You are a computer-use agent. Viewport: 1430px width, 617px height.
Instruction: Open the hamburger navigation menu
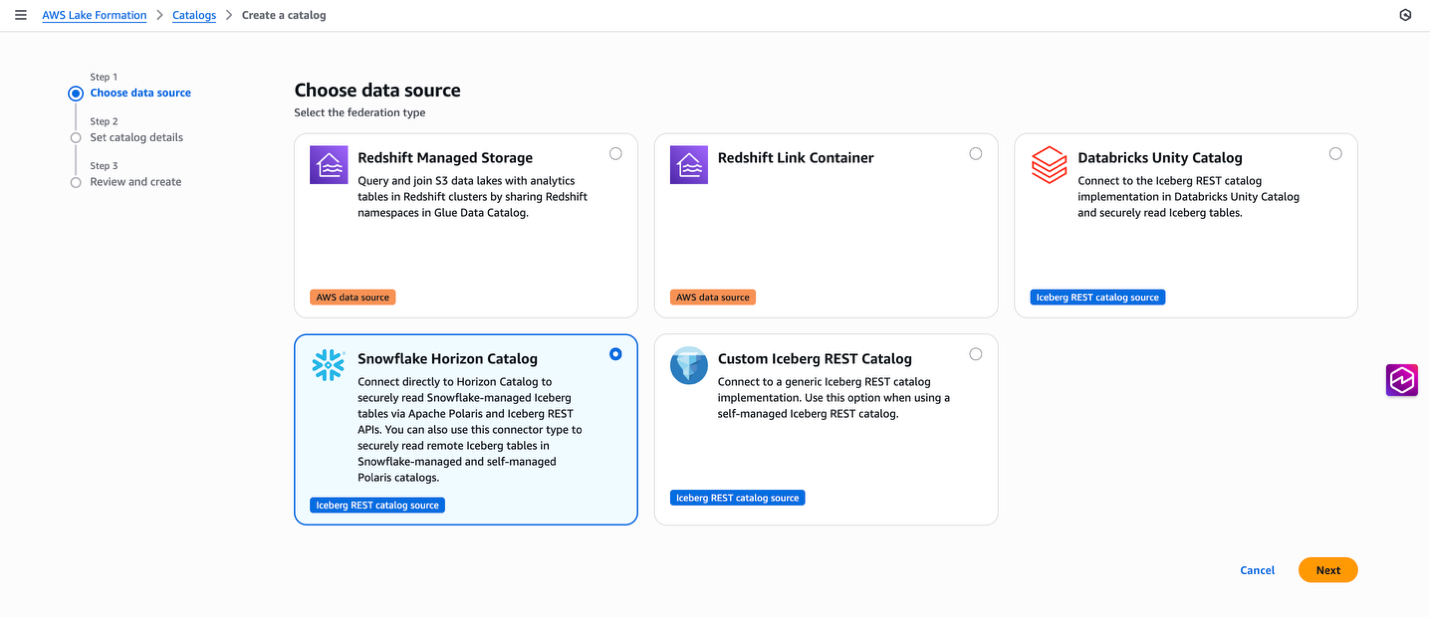coord(20,15)
